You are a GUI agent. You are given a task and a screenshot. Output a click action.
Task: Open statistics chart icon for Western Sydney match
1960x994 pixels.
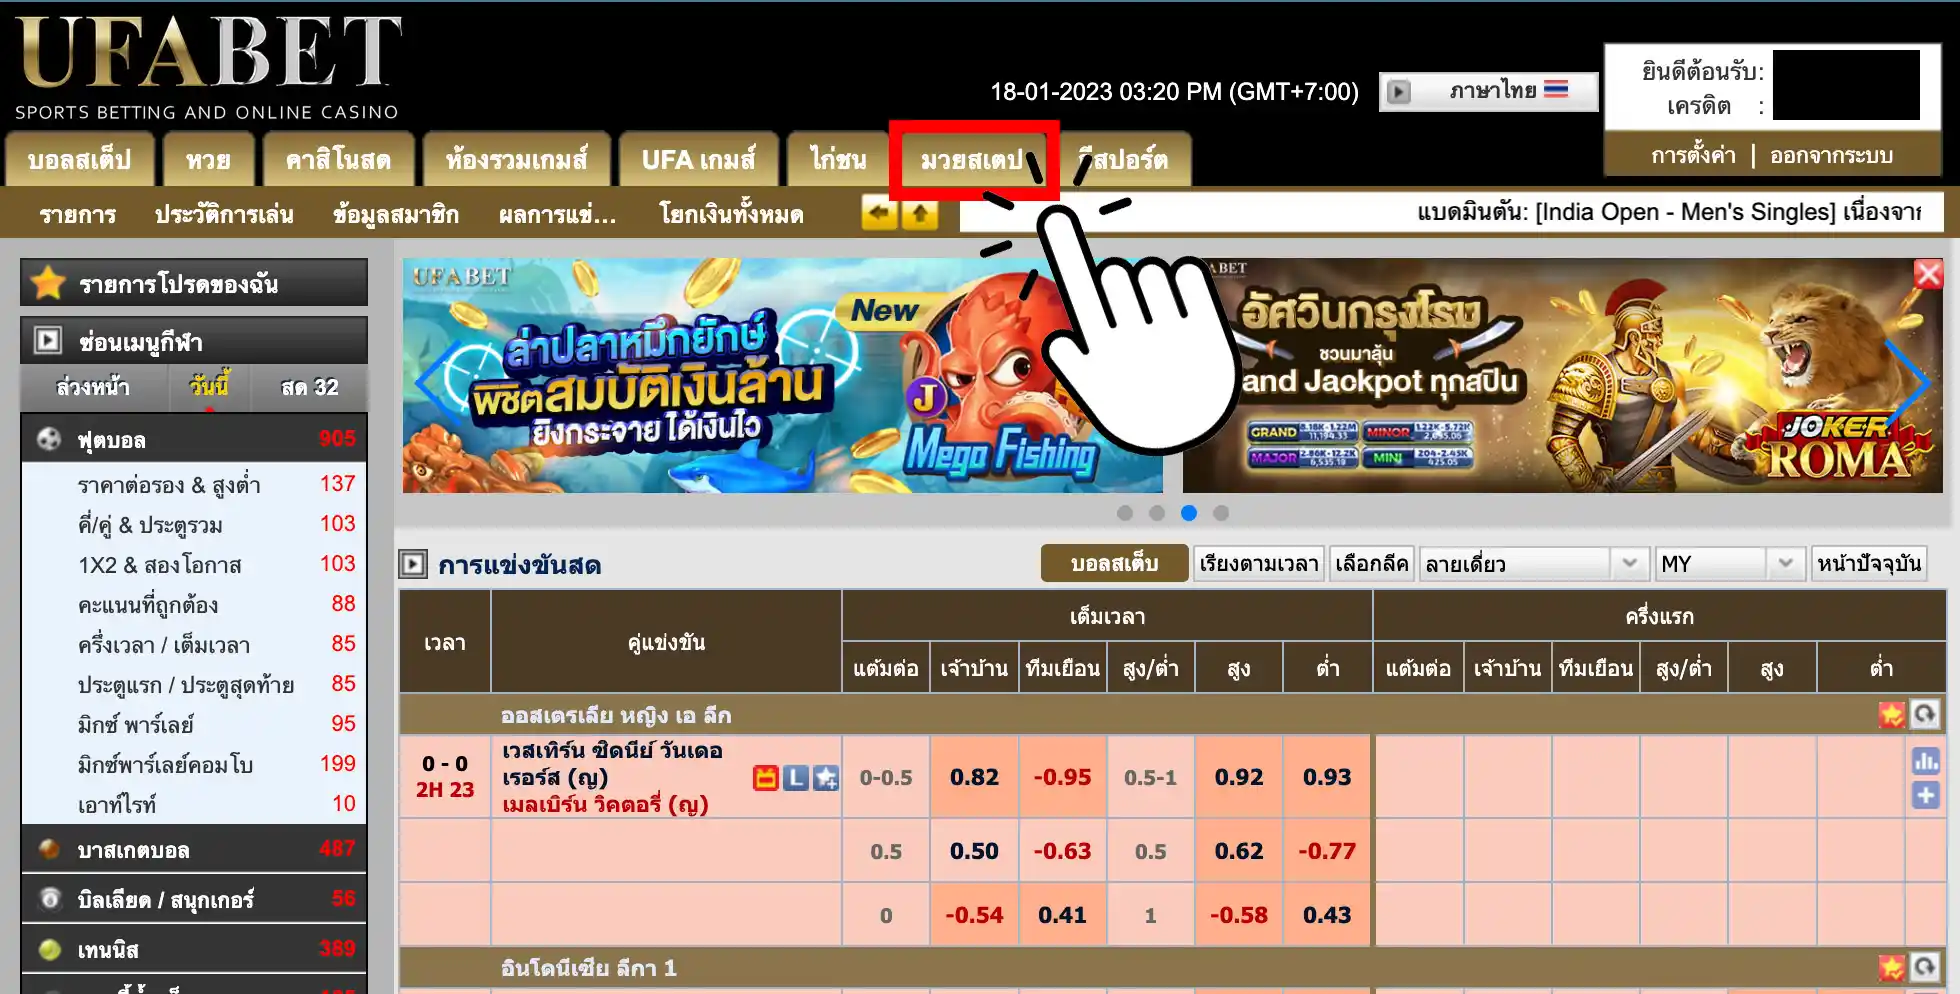tap(1926, 761)
